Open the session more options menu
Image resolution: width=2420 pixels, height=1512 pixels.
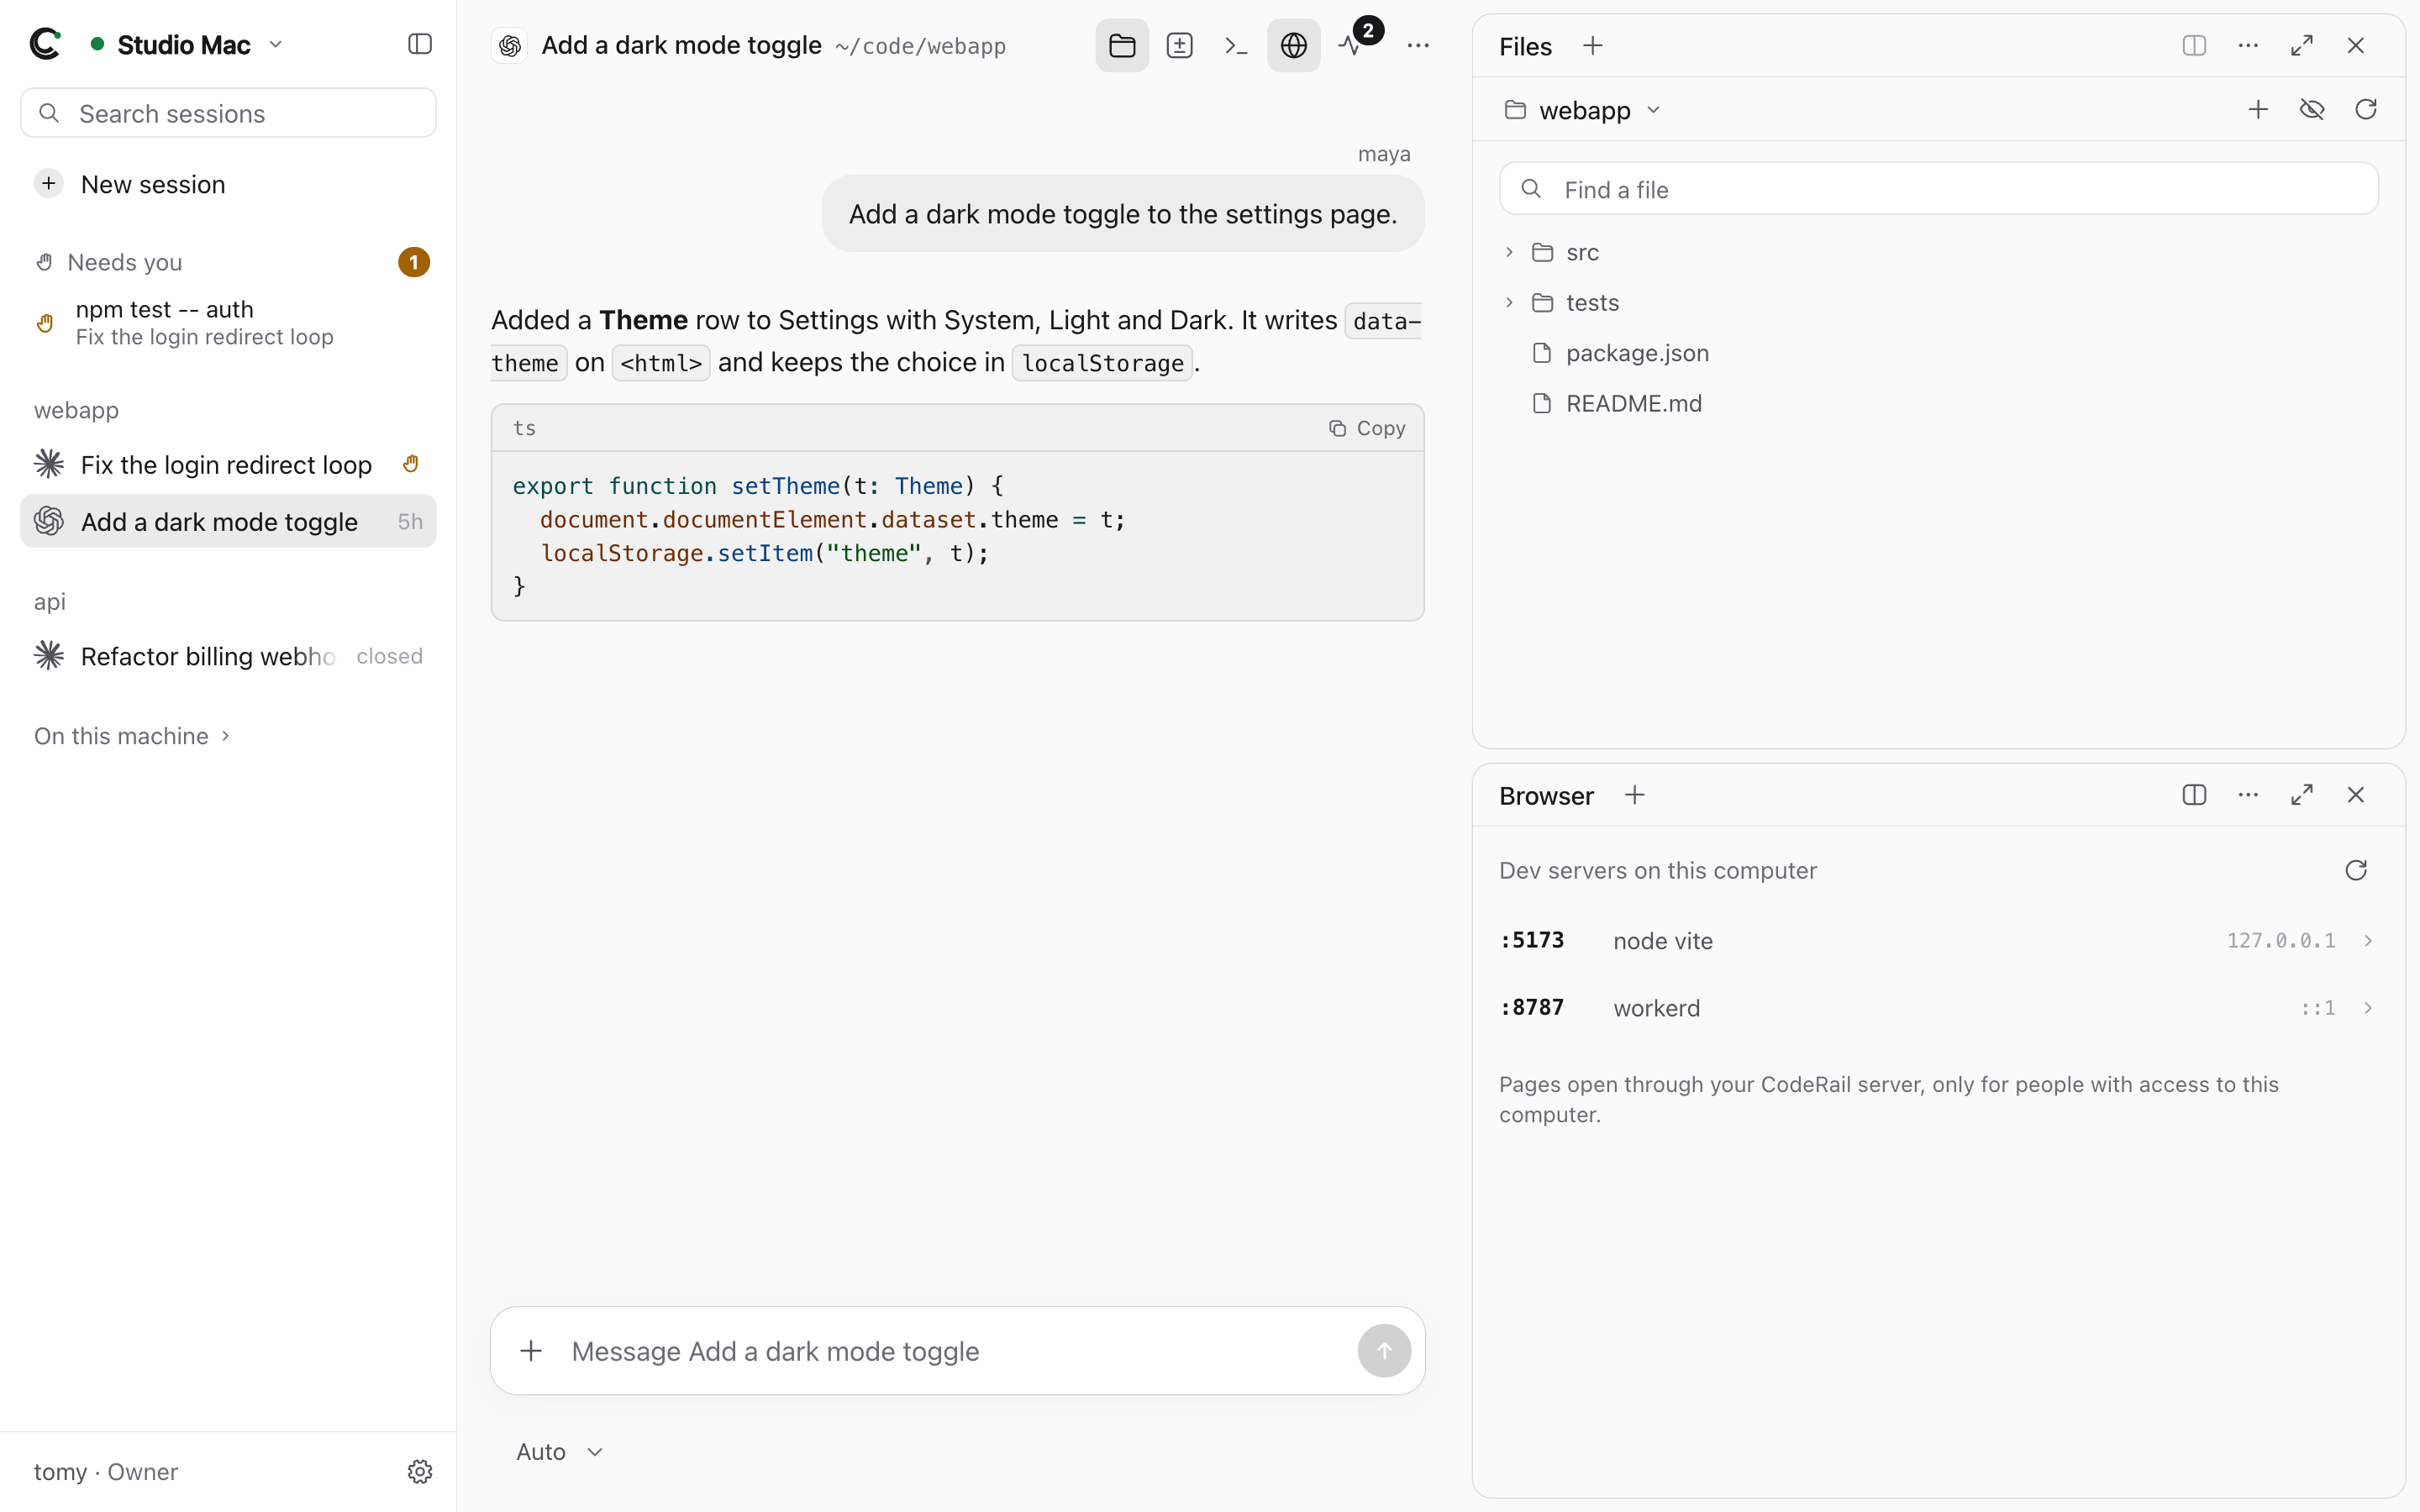[x=1418, y=45]
